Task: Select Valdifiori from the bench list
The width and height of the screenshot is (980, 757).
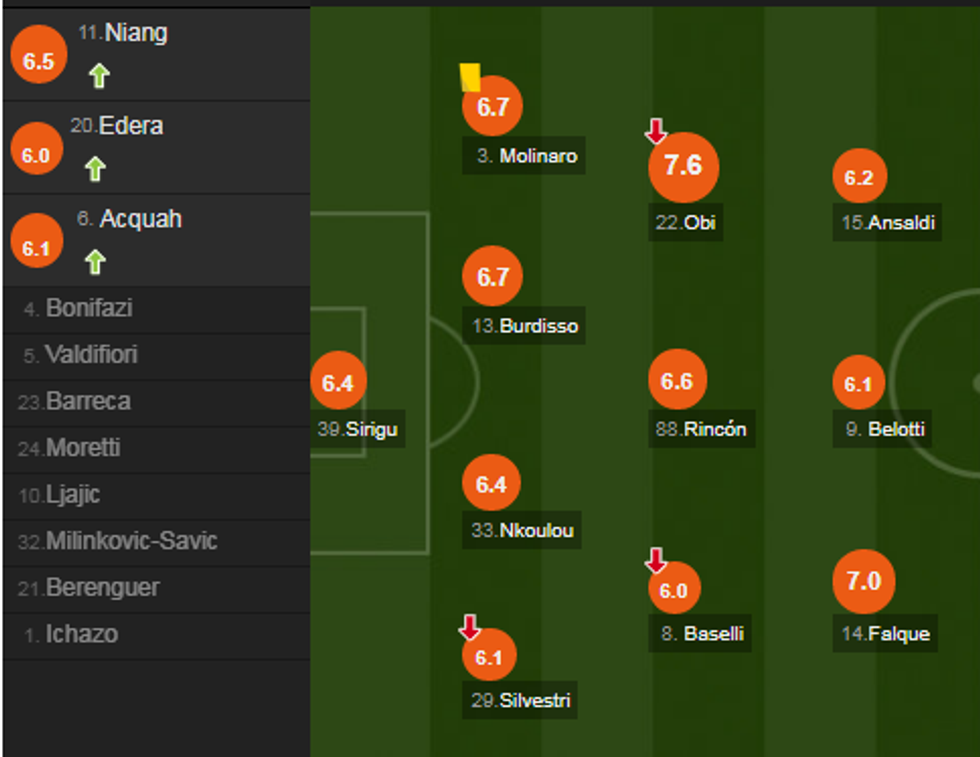Action: click(x=91, y=355)
